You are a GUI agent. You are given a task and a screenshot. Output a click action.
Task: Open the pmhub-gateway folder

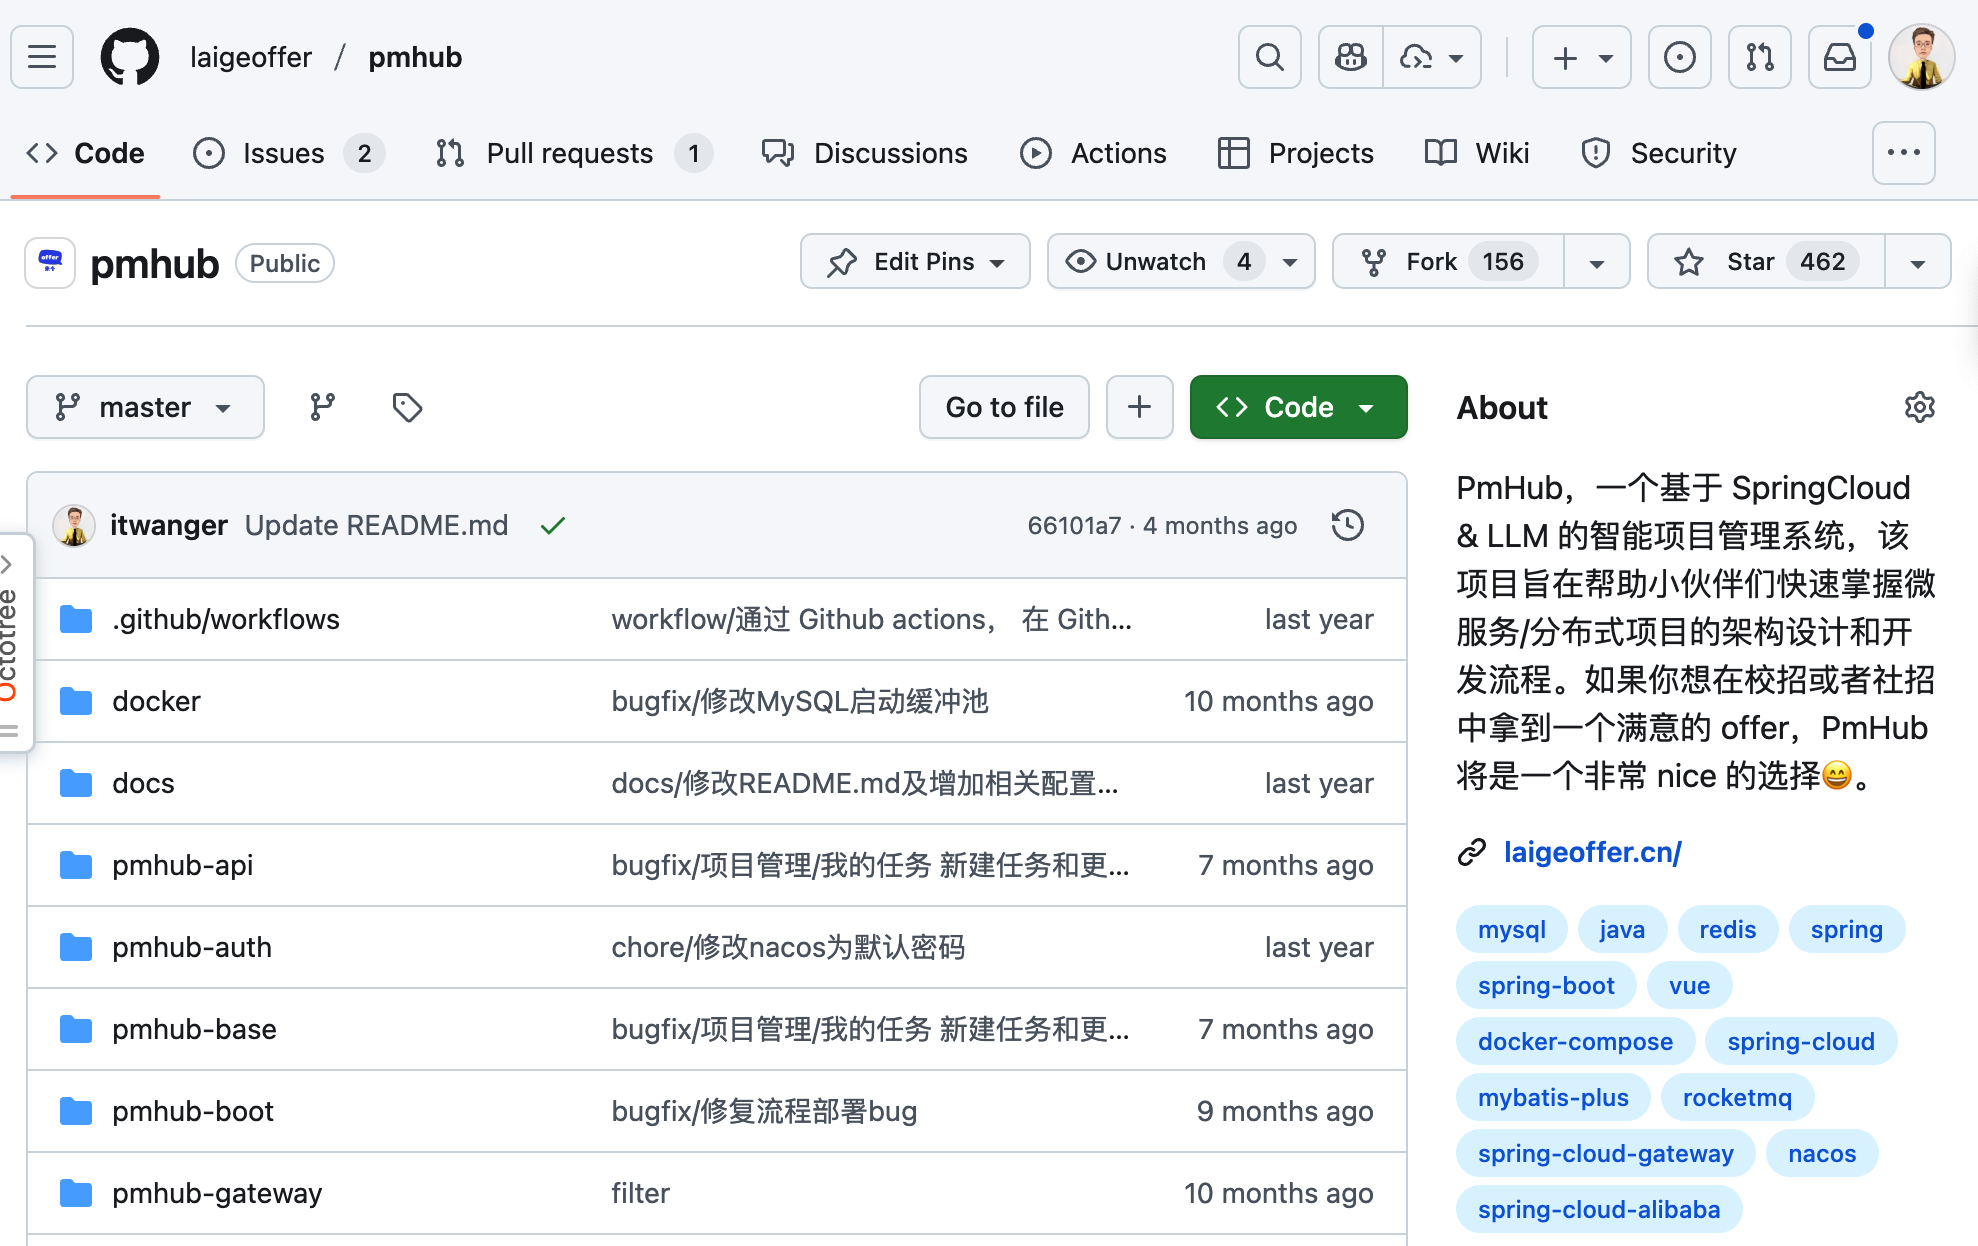pyautogui.click(x=217, y=1193)
